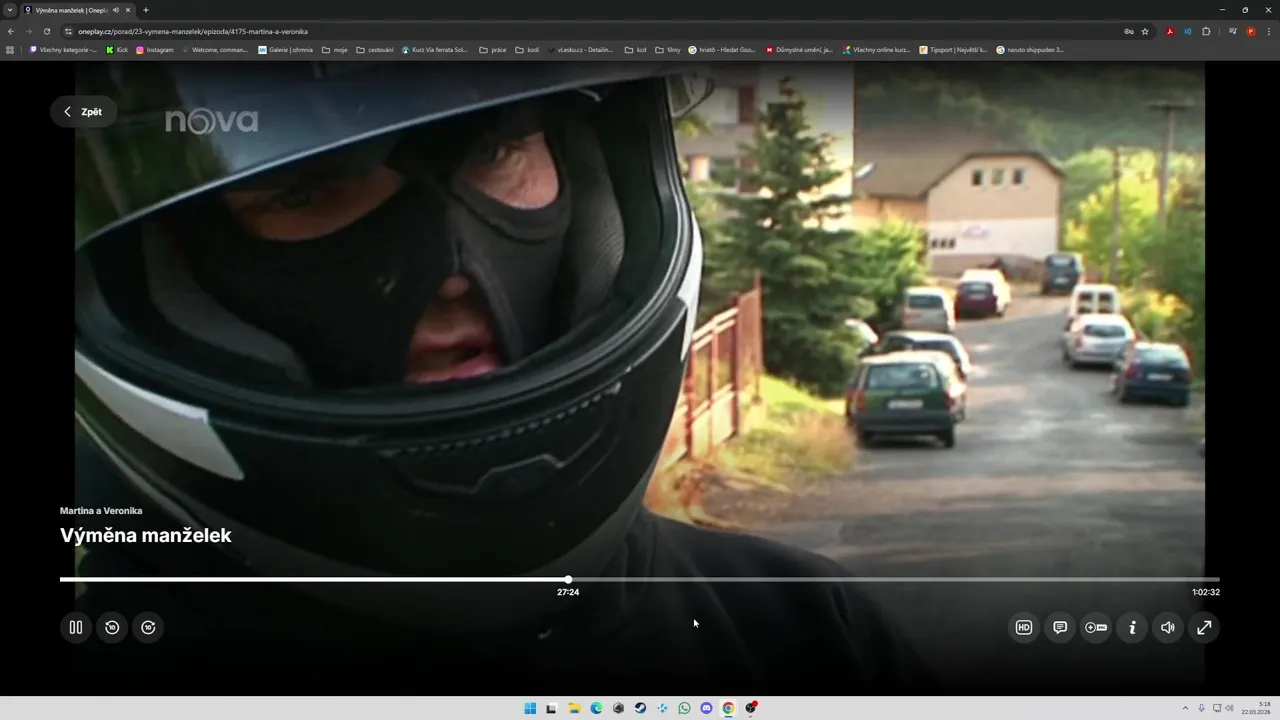
Task: Open Chrome three-dot menu
Action: (1268, 31)
